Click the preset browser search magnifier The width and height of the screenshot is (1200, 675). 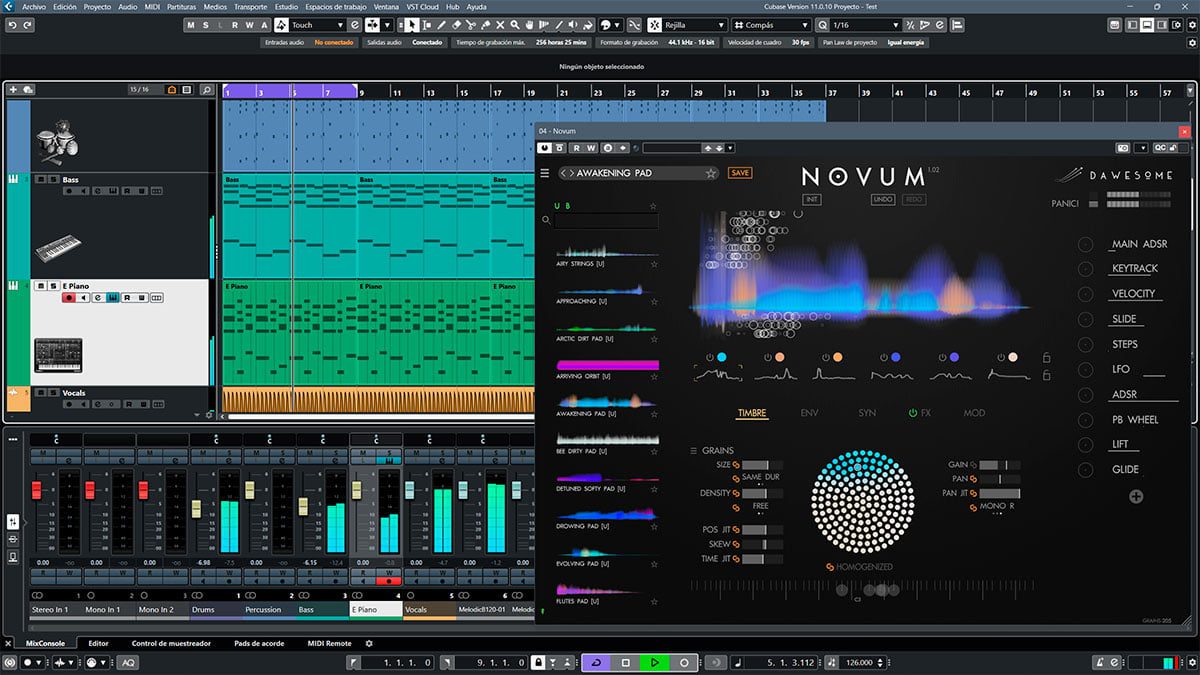tap(547, 220)
